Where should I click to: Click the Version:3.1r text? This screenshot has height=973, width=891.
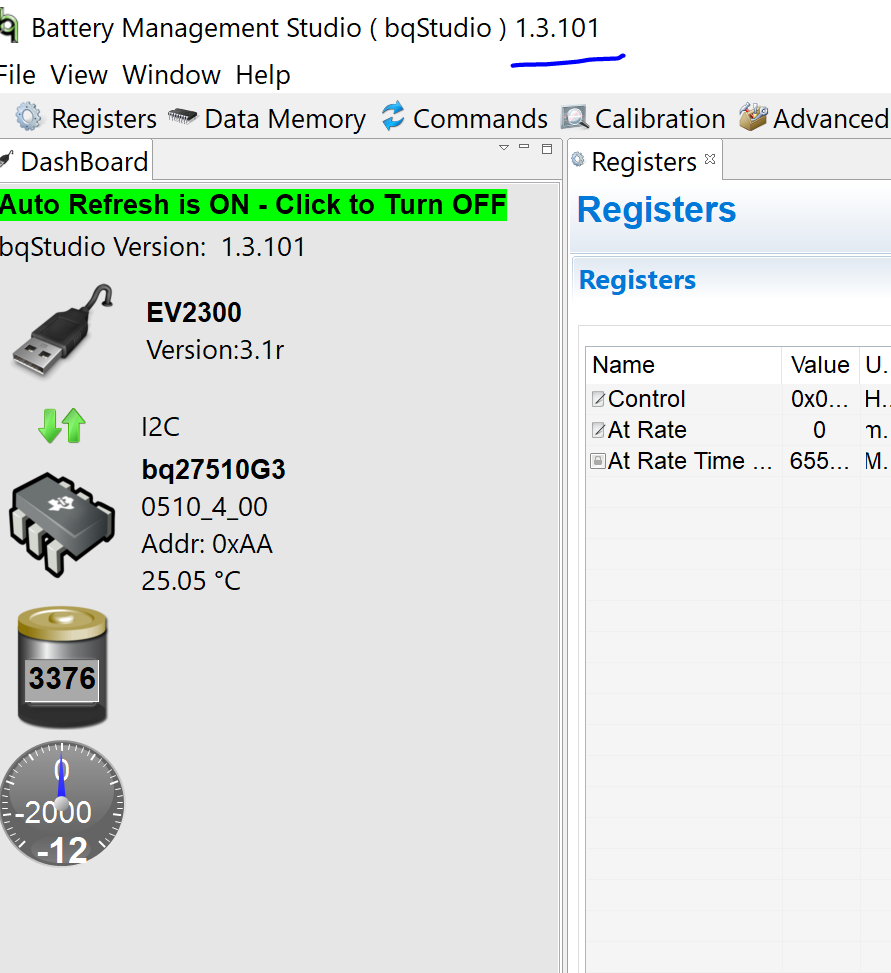(x=215, y=351)
